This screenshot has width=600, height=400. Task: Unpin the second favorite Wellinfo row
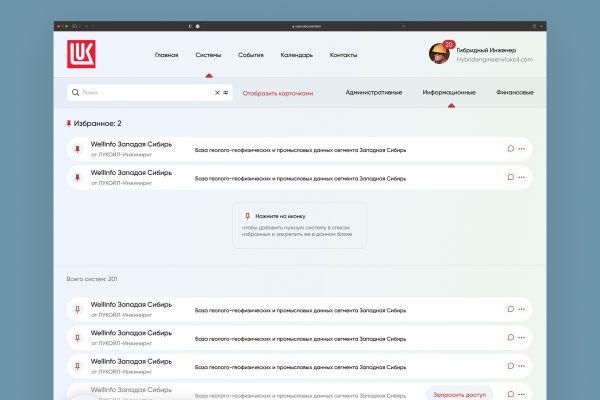[78, 178]
